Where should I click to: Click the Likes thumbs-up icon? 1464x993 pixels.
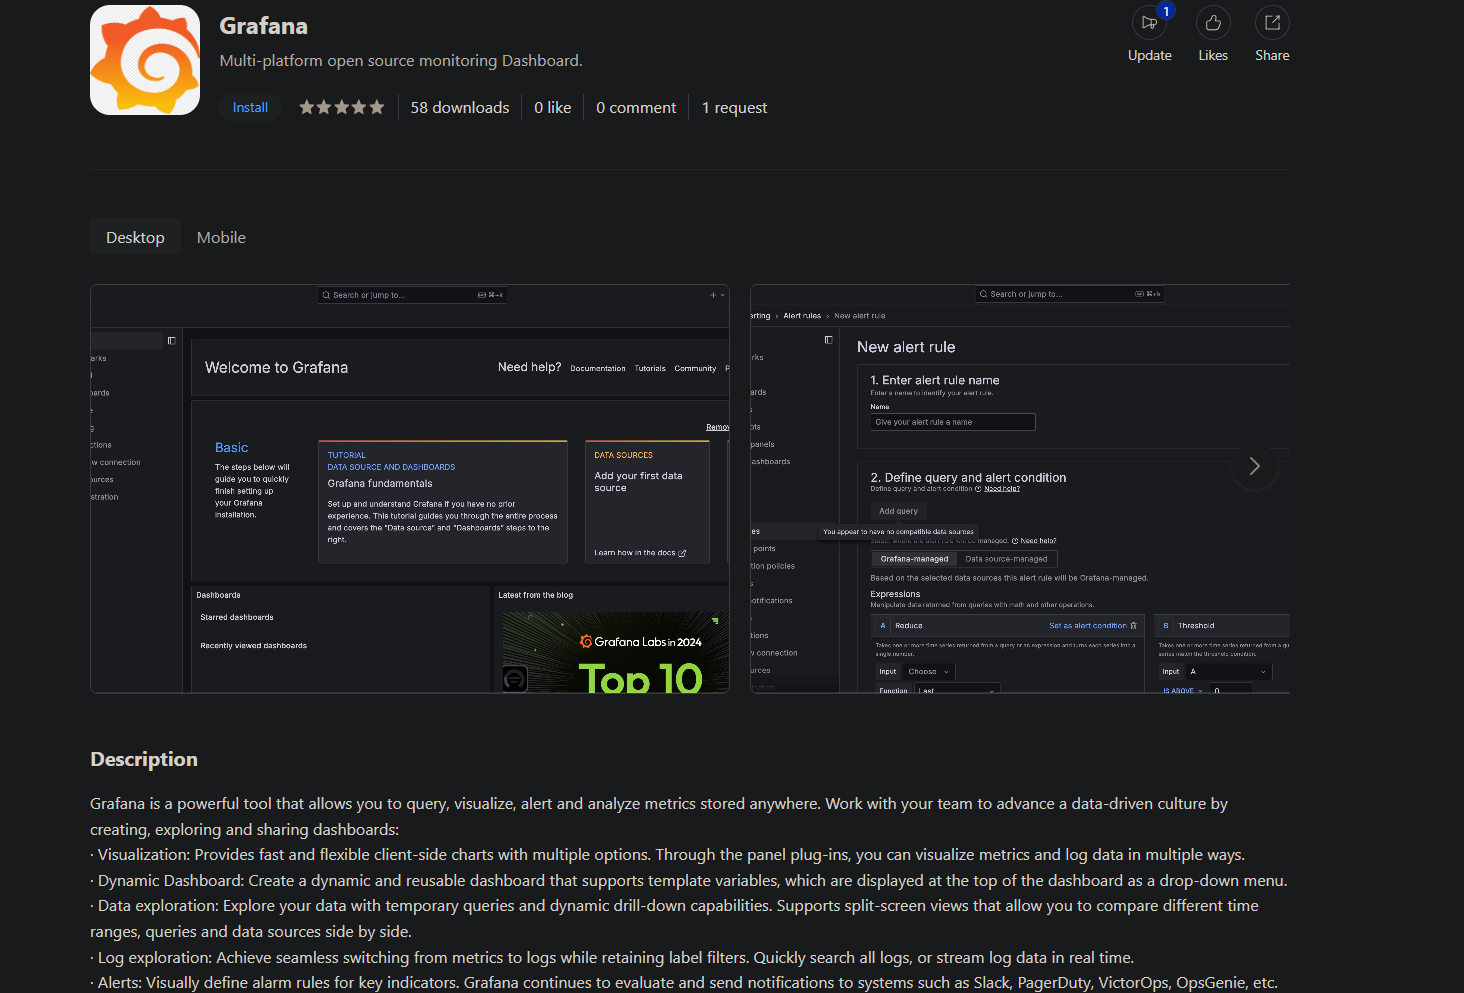point(1213,22)
